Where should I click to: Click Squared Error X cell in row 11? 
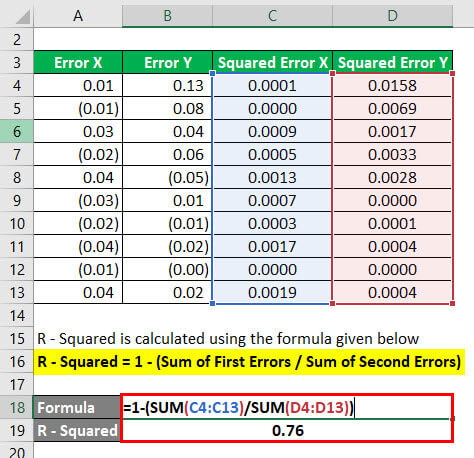point(272,246)
